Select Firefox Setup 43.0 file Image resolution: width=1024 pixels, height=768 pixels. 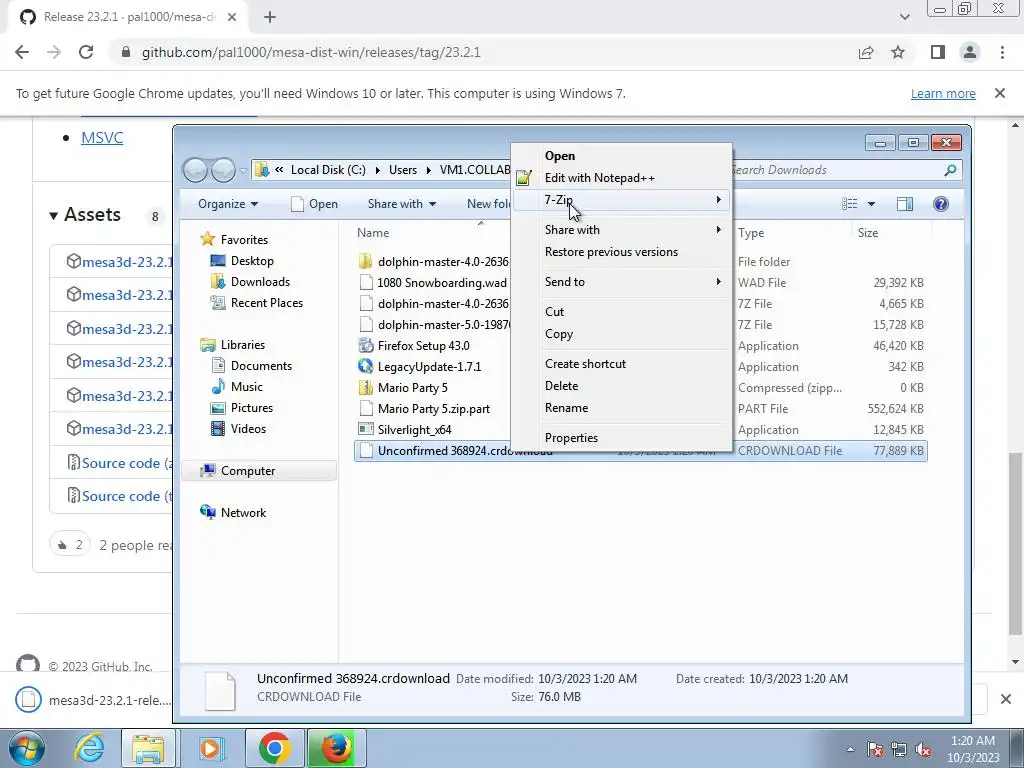(x=423, y=345)
